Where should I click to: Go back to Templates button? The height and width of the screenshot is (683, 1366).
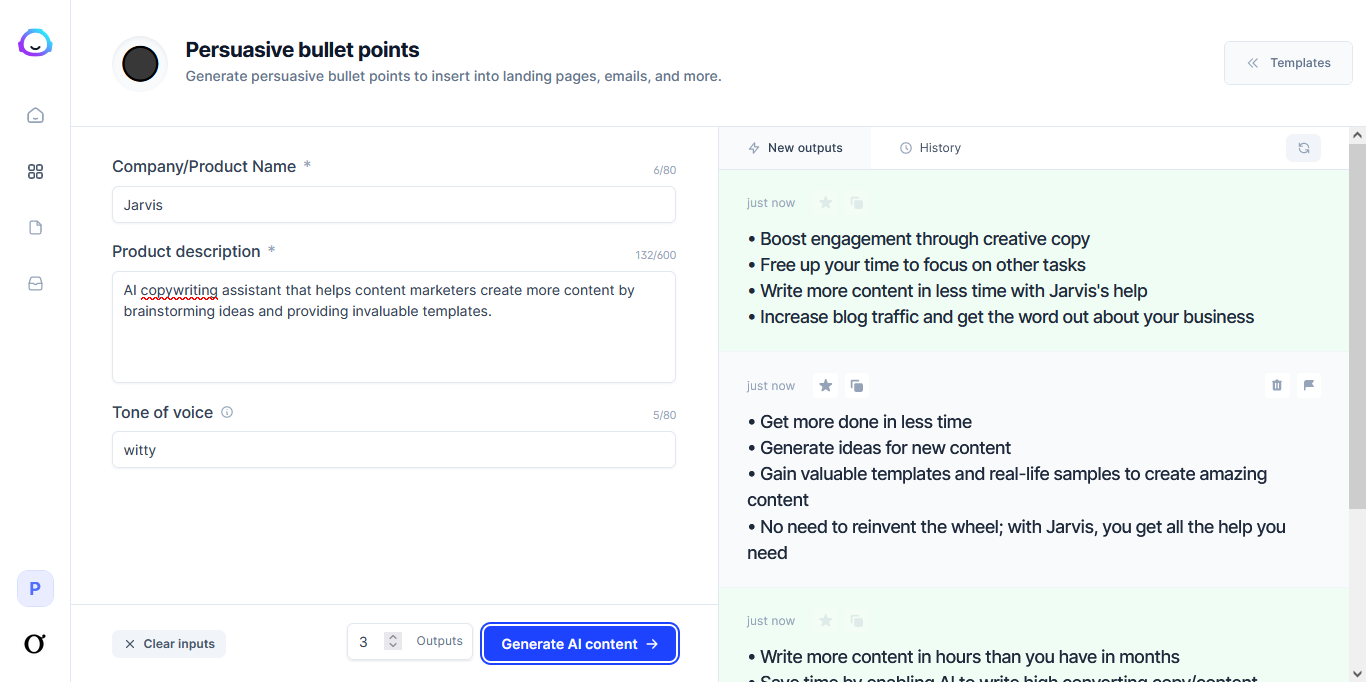click(x=1288, y=63)
